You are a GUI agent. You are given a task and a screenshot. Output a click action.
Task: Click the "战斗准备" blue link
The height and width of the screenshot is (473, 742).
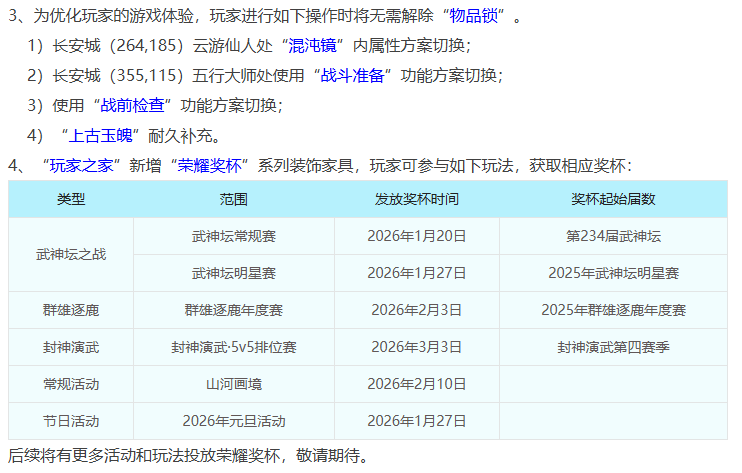[x=350, y=76]
